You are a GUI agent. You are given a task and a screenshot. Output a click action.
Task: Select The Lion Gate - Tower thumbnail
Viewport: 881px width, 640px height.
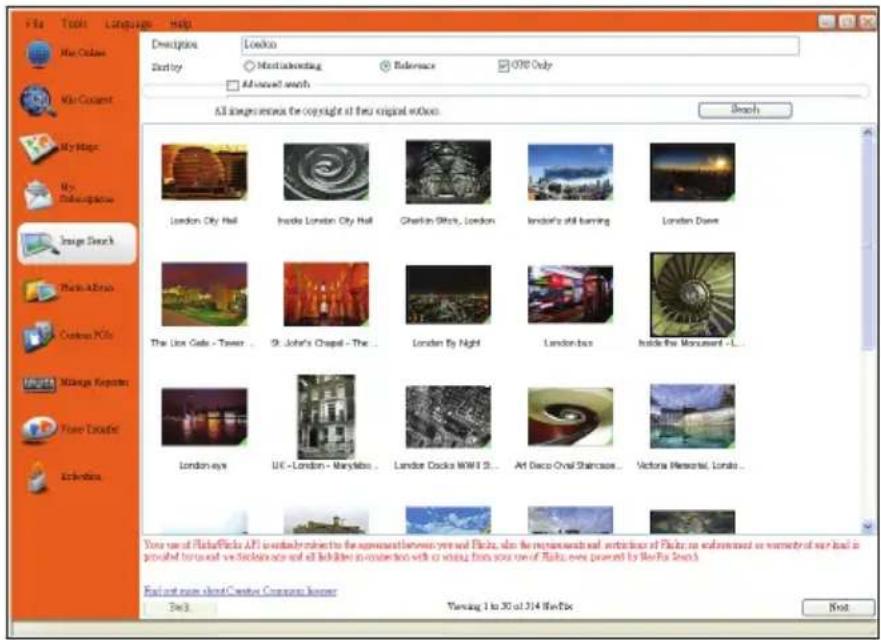pos(204,294)
